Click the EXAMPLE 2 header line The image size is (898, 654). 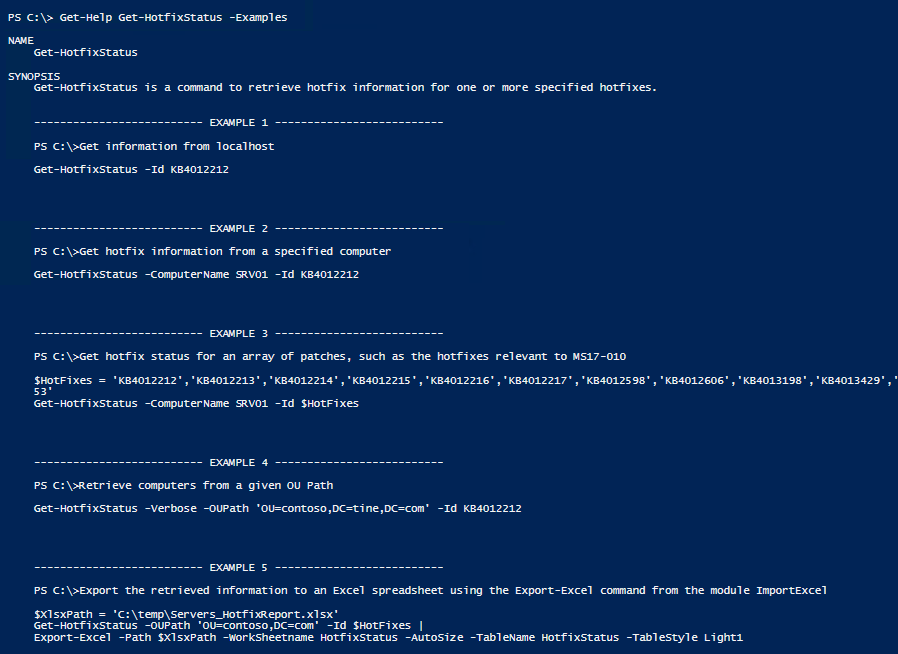(238, 228)
